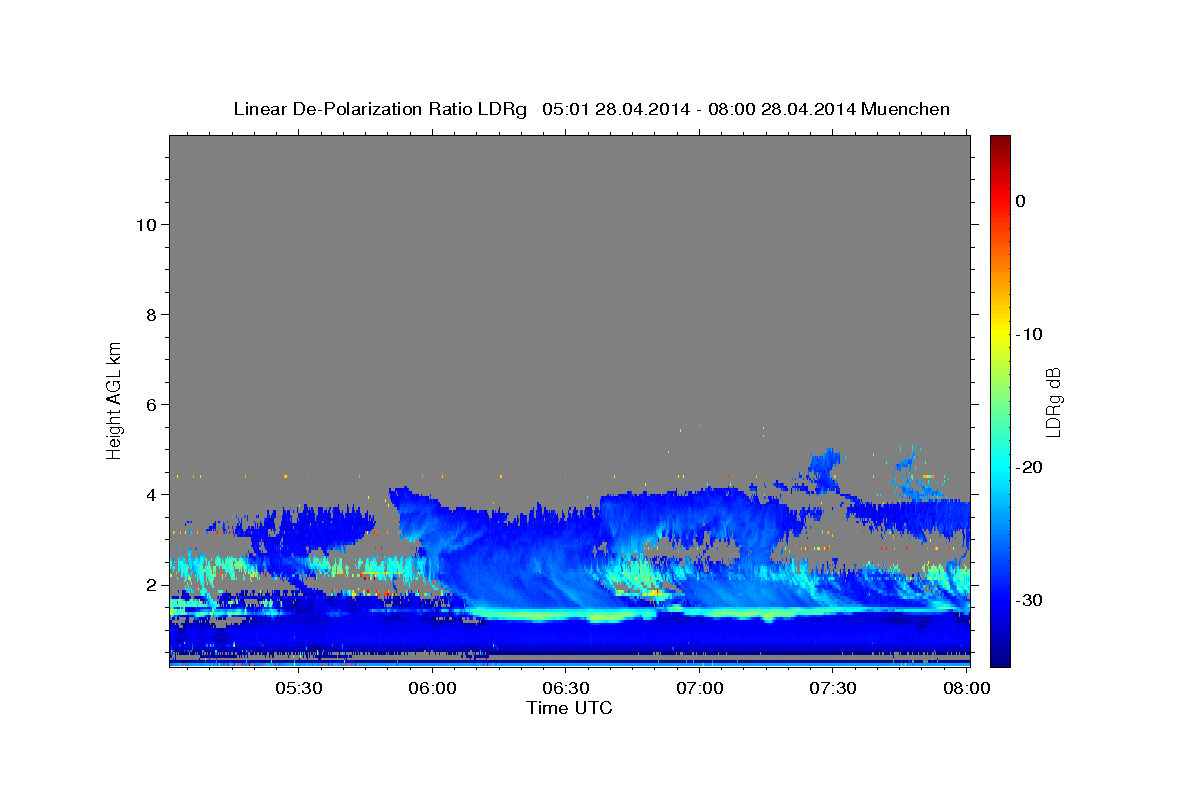Click the colorbar value 0

click(x=1021, y=201)
